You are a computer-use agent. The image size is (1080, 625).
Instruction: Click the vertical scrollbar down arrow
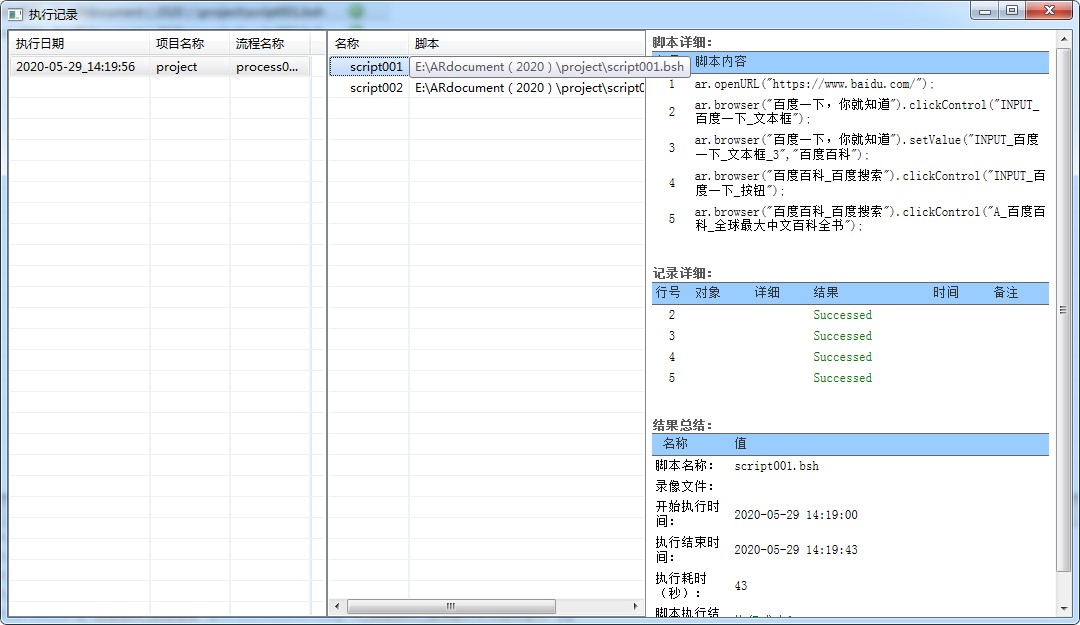1063,607
